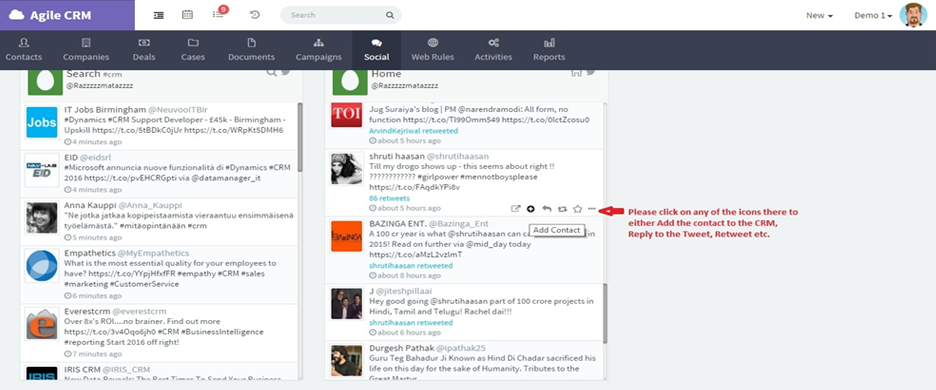Click the ArvindKejriwal retweeted link
This screenshot has width=936, height=390.
coord(413,130)
